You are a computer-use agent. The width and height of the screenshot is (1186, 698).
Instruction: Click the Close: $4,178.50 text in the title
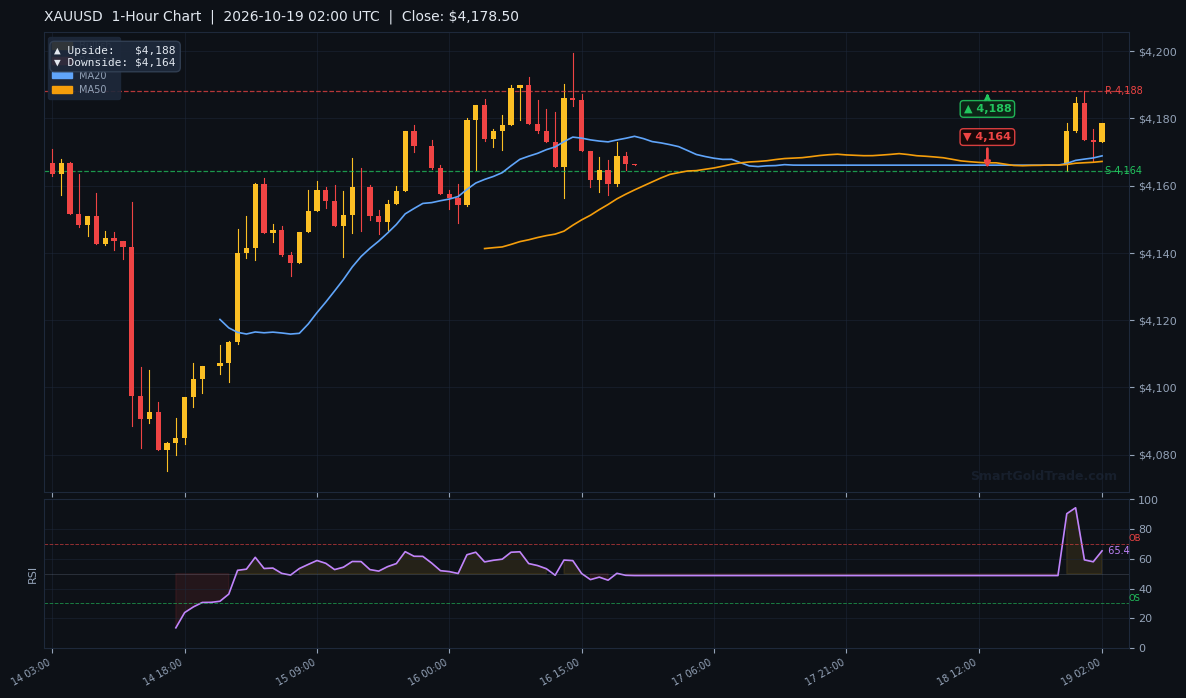(460, 17)
